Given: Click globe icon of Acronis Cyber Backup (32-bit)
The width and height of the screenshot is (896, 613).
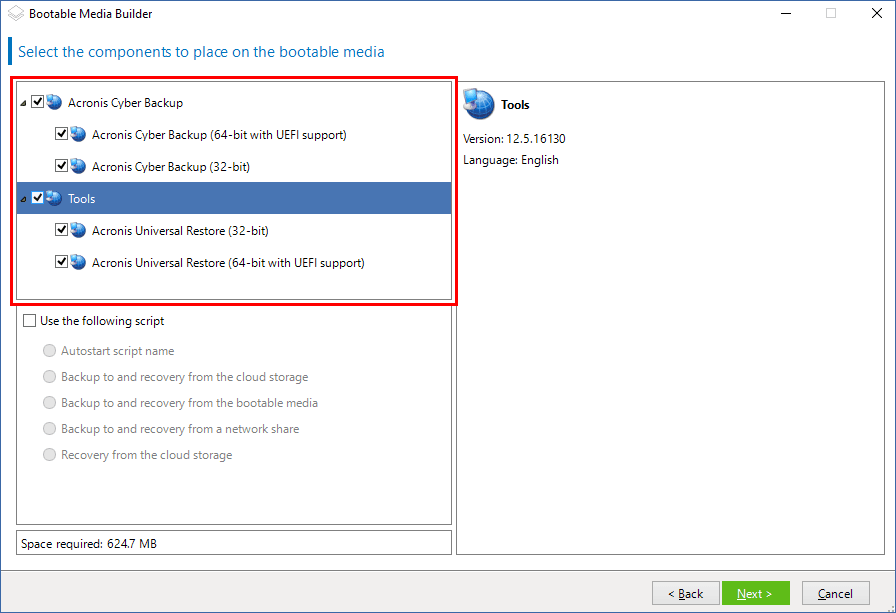Looking at the screenshot, I should (78, 166).
